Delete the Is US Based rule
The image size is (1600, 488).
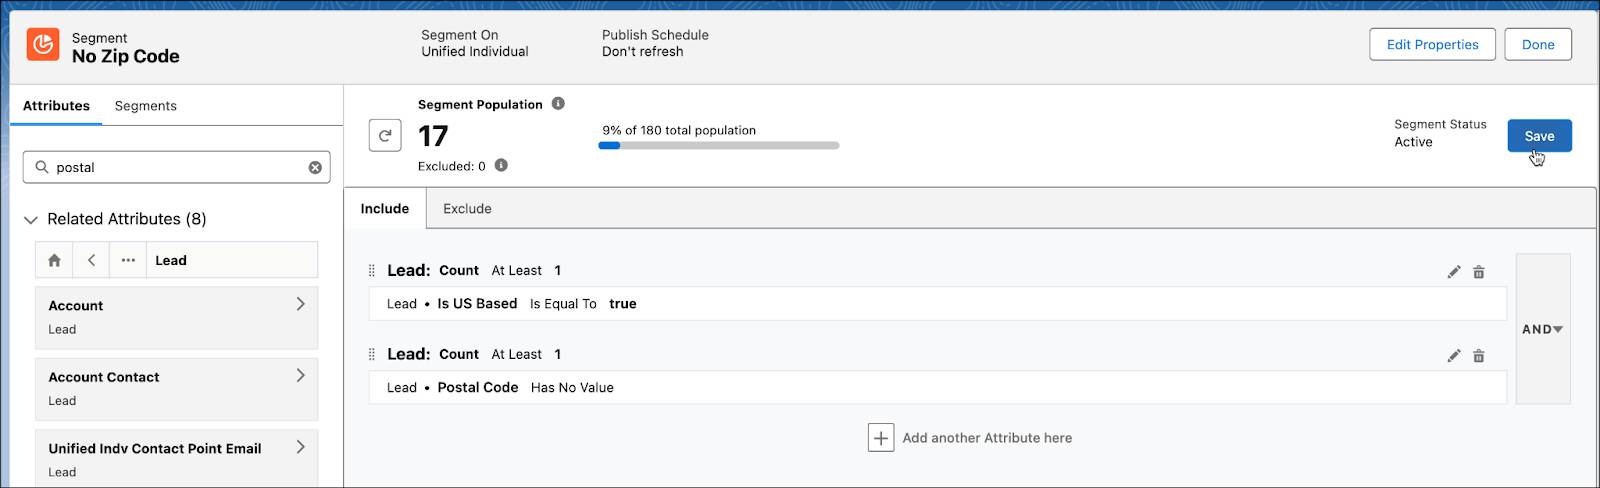click(x=1479, y=272)
